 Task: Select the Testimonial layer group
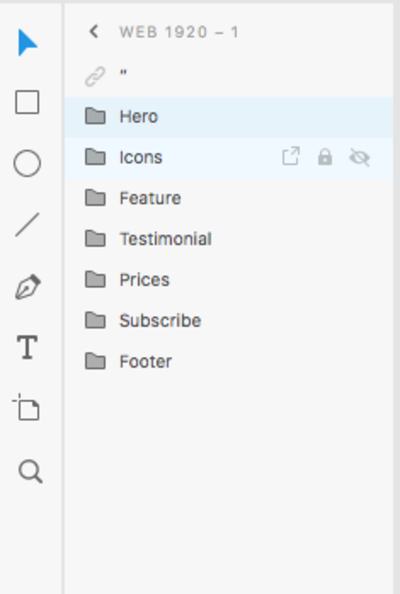229,239
